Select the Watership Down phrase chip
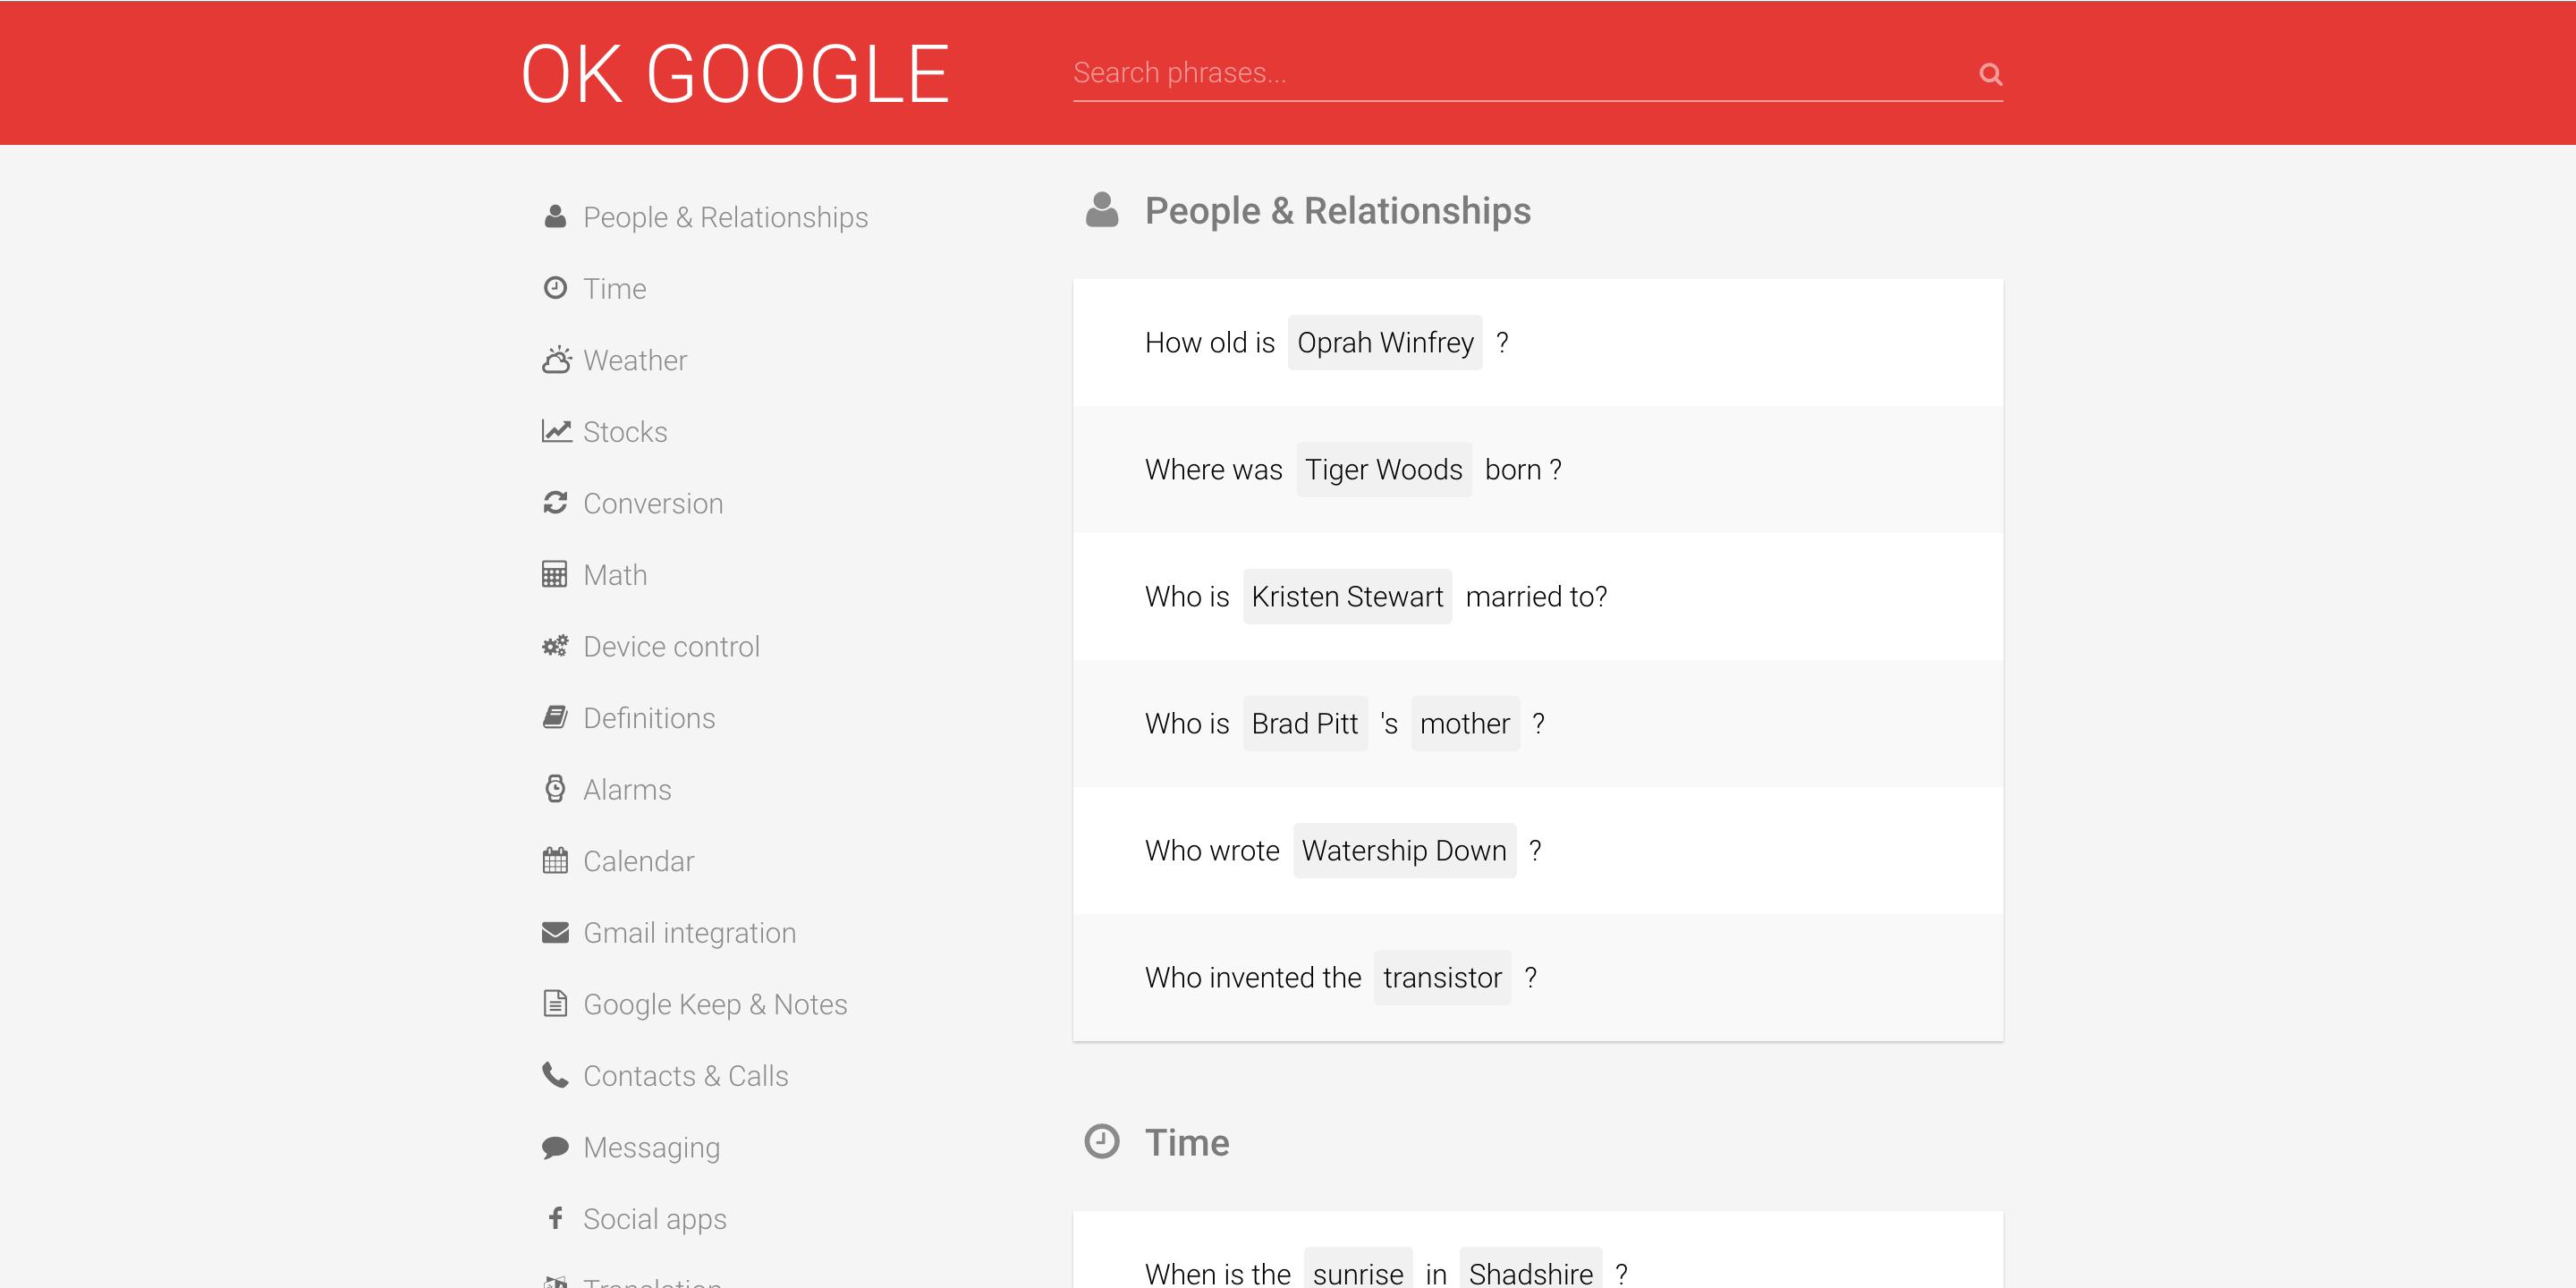This screenshot has width=2576, height=1288. click(x=1403, y=851)
